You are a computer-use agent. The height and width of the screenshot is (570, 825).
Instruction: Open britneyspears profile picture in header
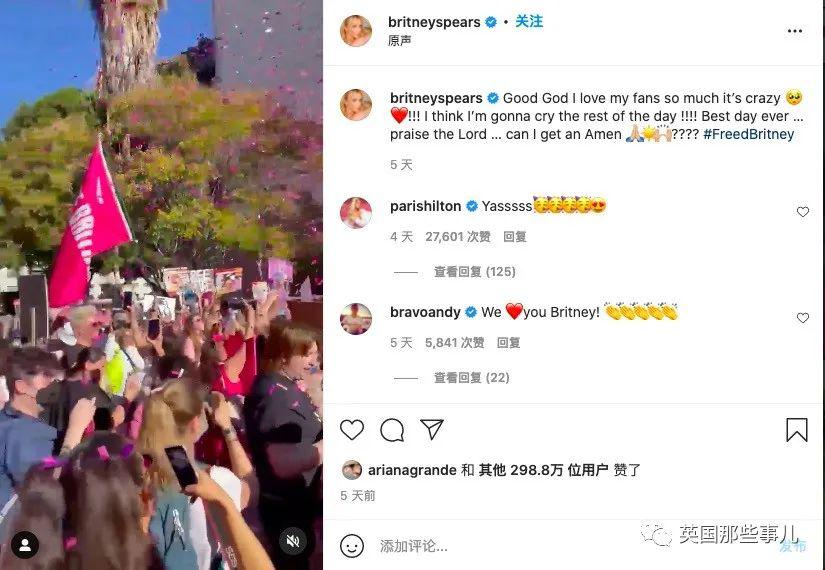click(356, 31)
